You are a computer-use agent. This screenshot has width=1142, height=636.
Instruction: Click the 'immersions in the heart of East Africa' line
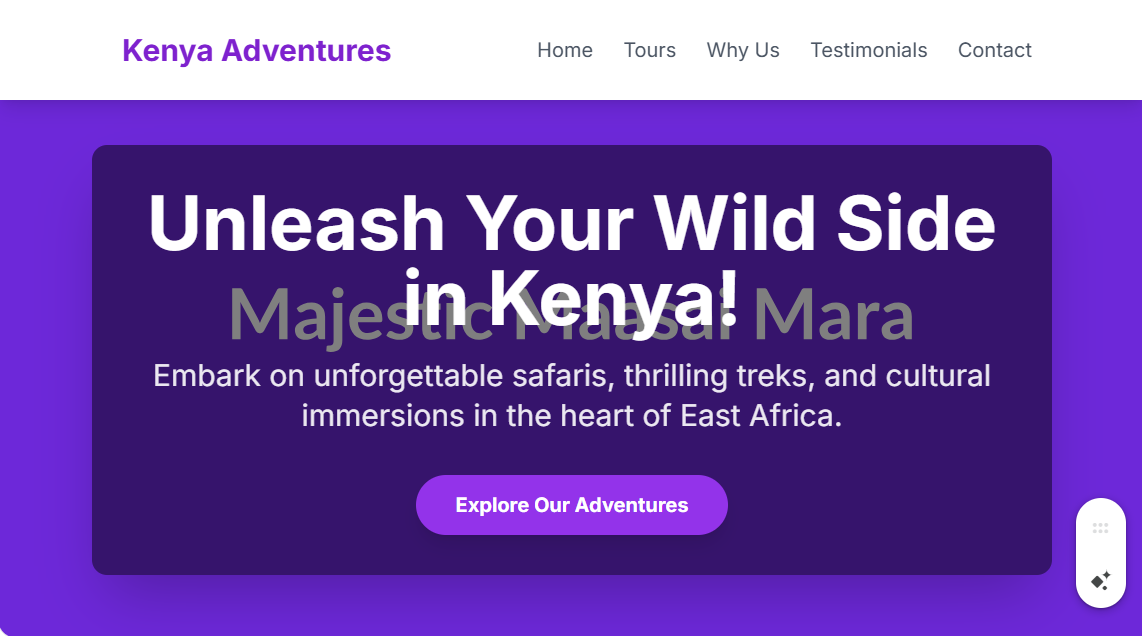572,416
